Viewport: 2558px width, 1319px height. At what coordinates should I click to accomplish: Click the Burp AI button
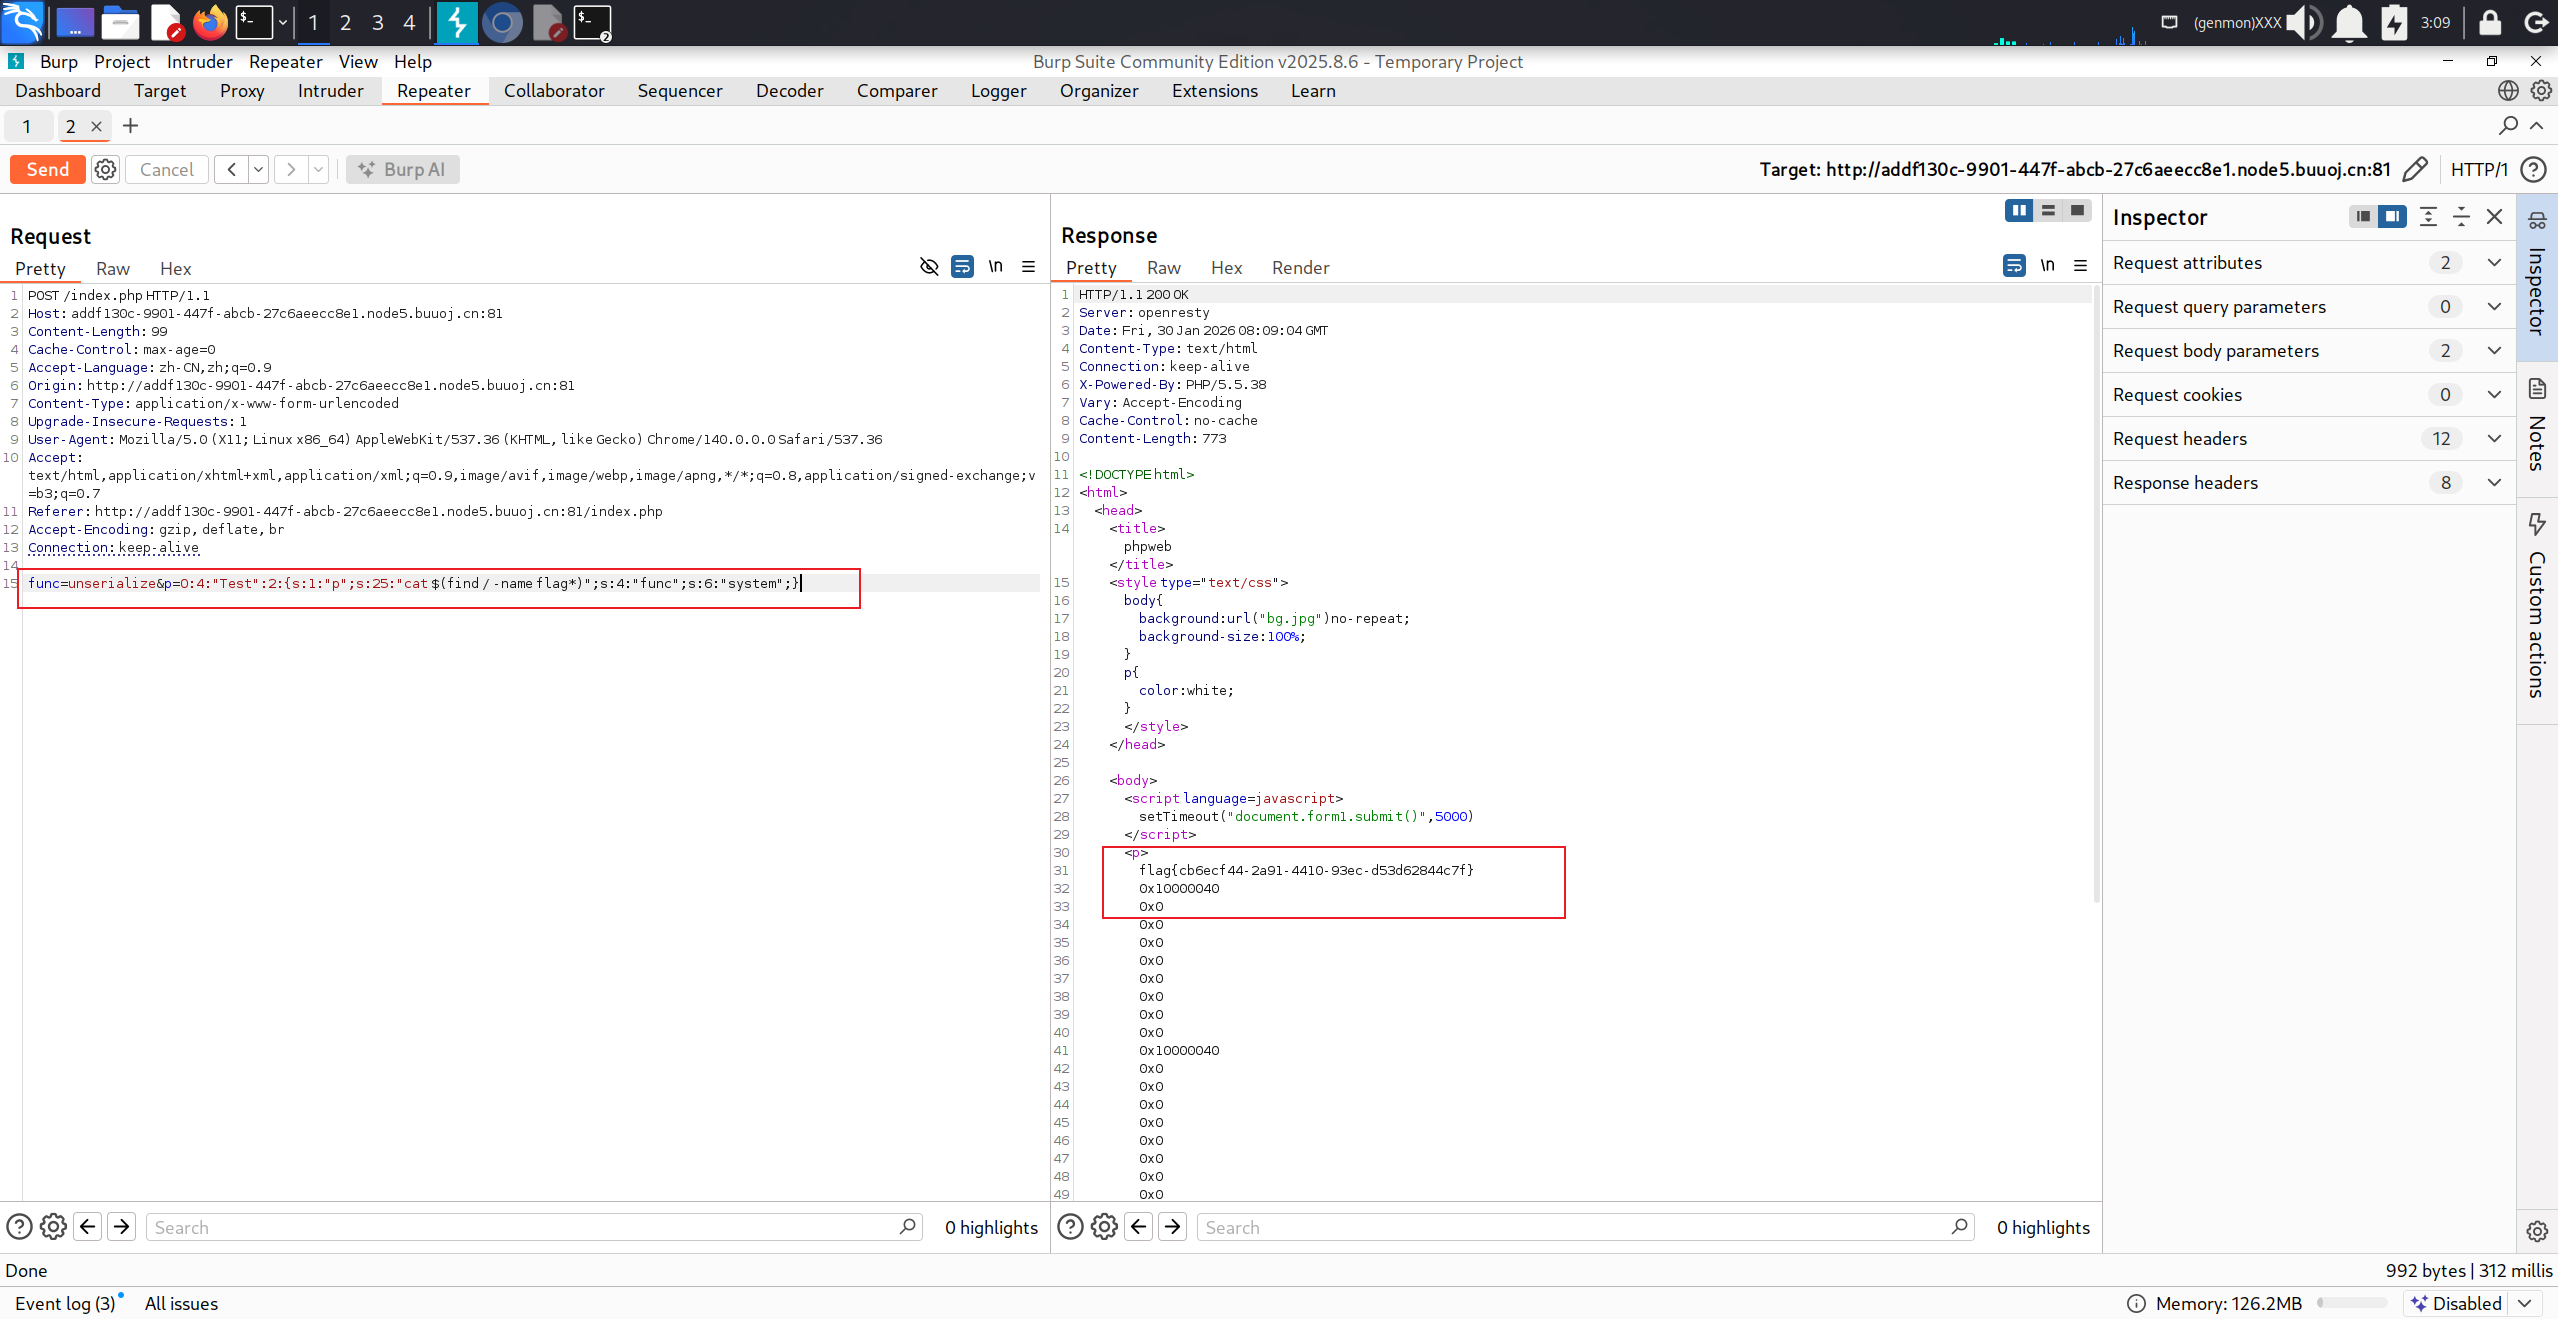[402, 169]
